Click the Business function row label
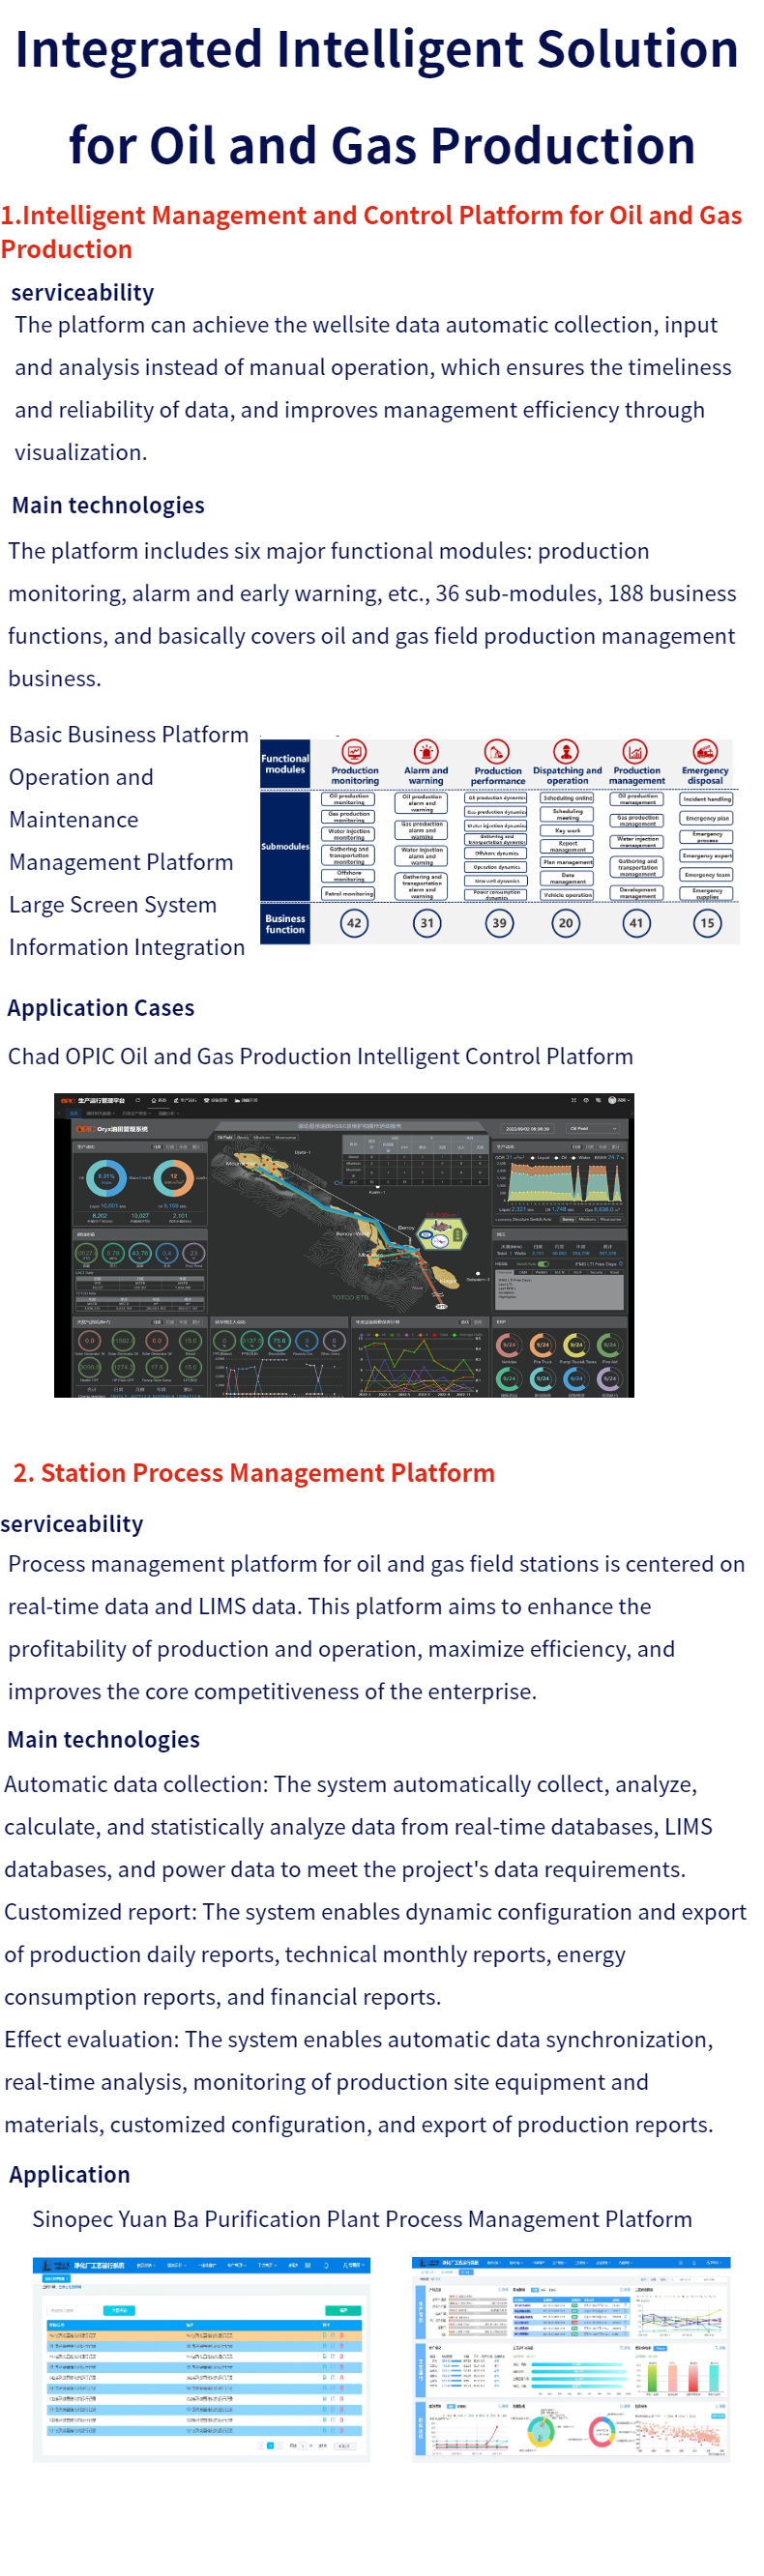 [x=285, y=924]
